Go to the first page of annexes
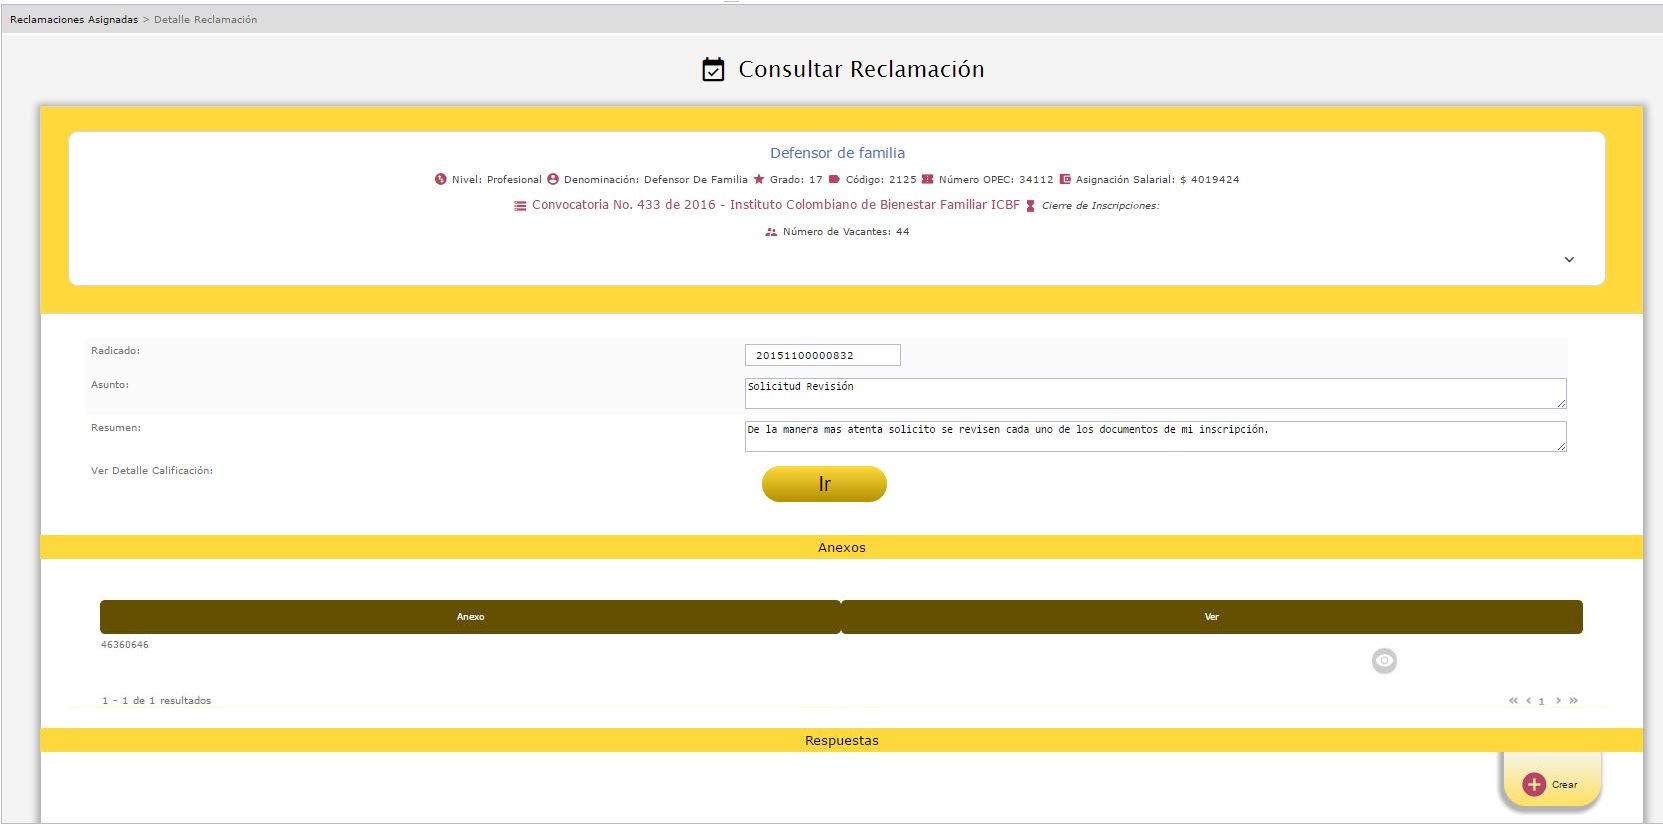This screenshot has height=830, width=1663. coord(1513,701)
